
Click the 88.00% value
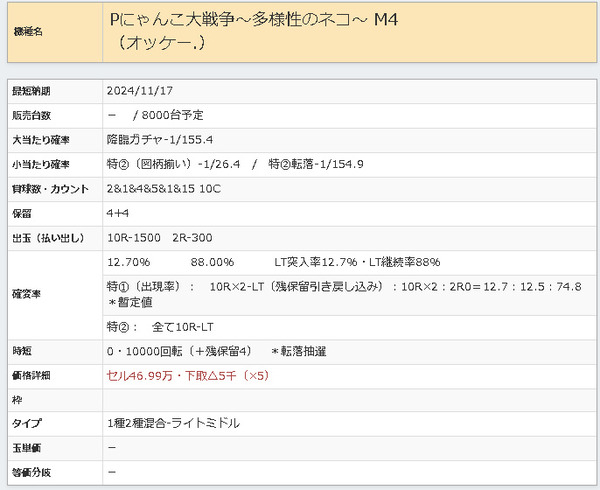pyautogui.click(x=212, y=262)
